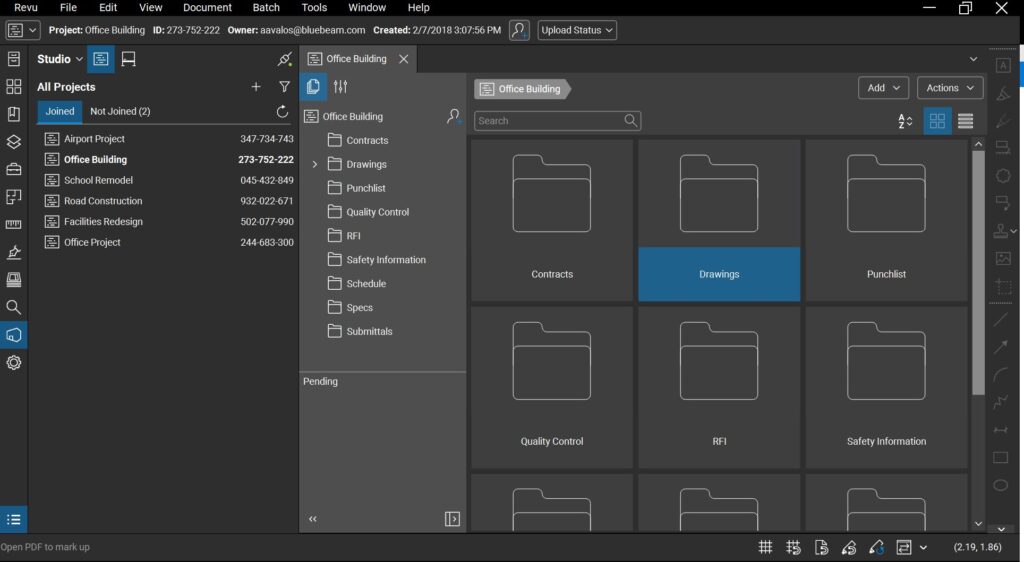Switch to Studio Projects view icon
This screenshot has width=1024, height=562.
tap(101, 59)
